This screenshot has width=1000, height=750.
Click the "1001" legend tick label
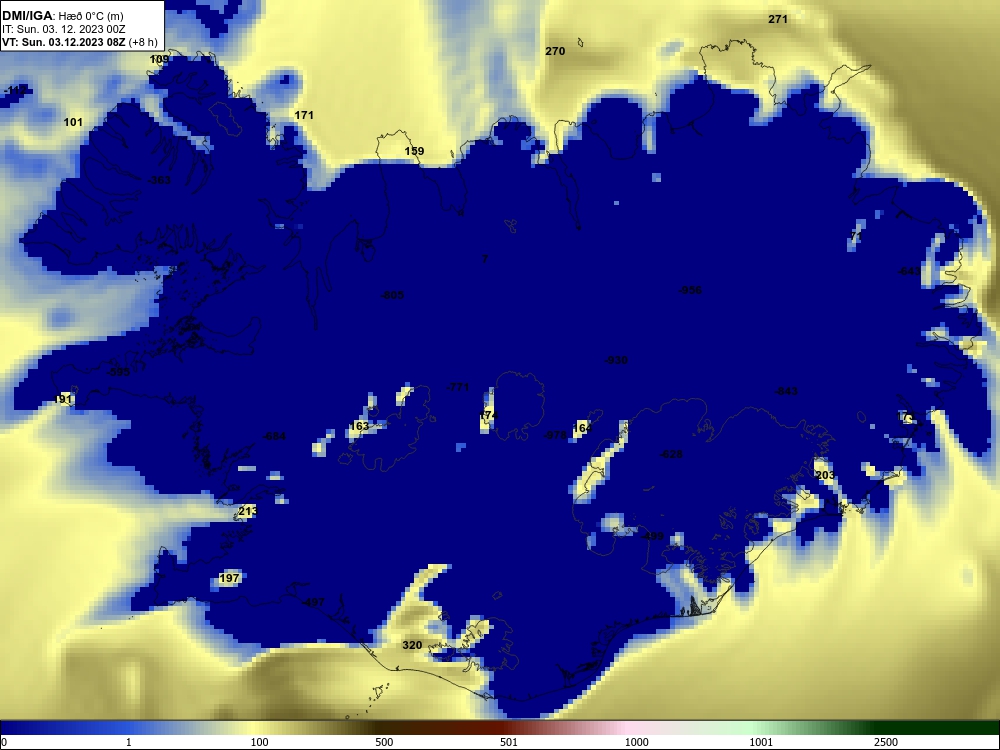coord(761,742)
